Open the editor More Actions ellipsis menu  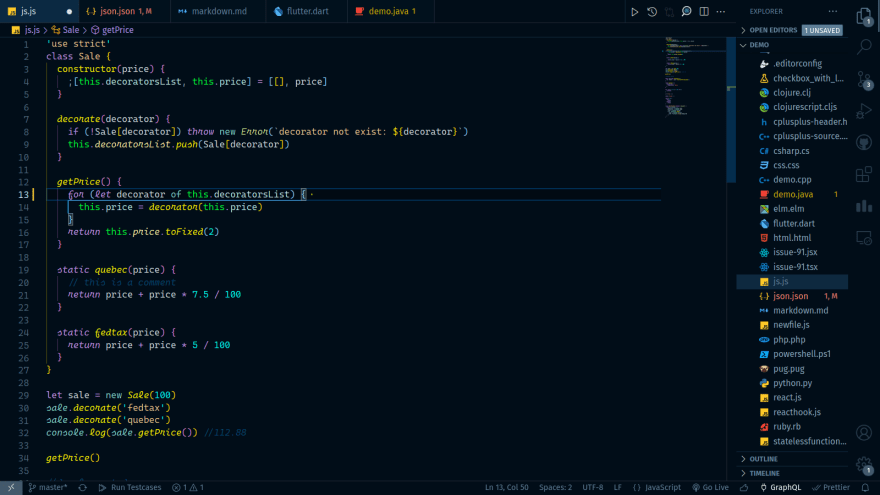(721, 11)
